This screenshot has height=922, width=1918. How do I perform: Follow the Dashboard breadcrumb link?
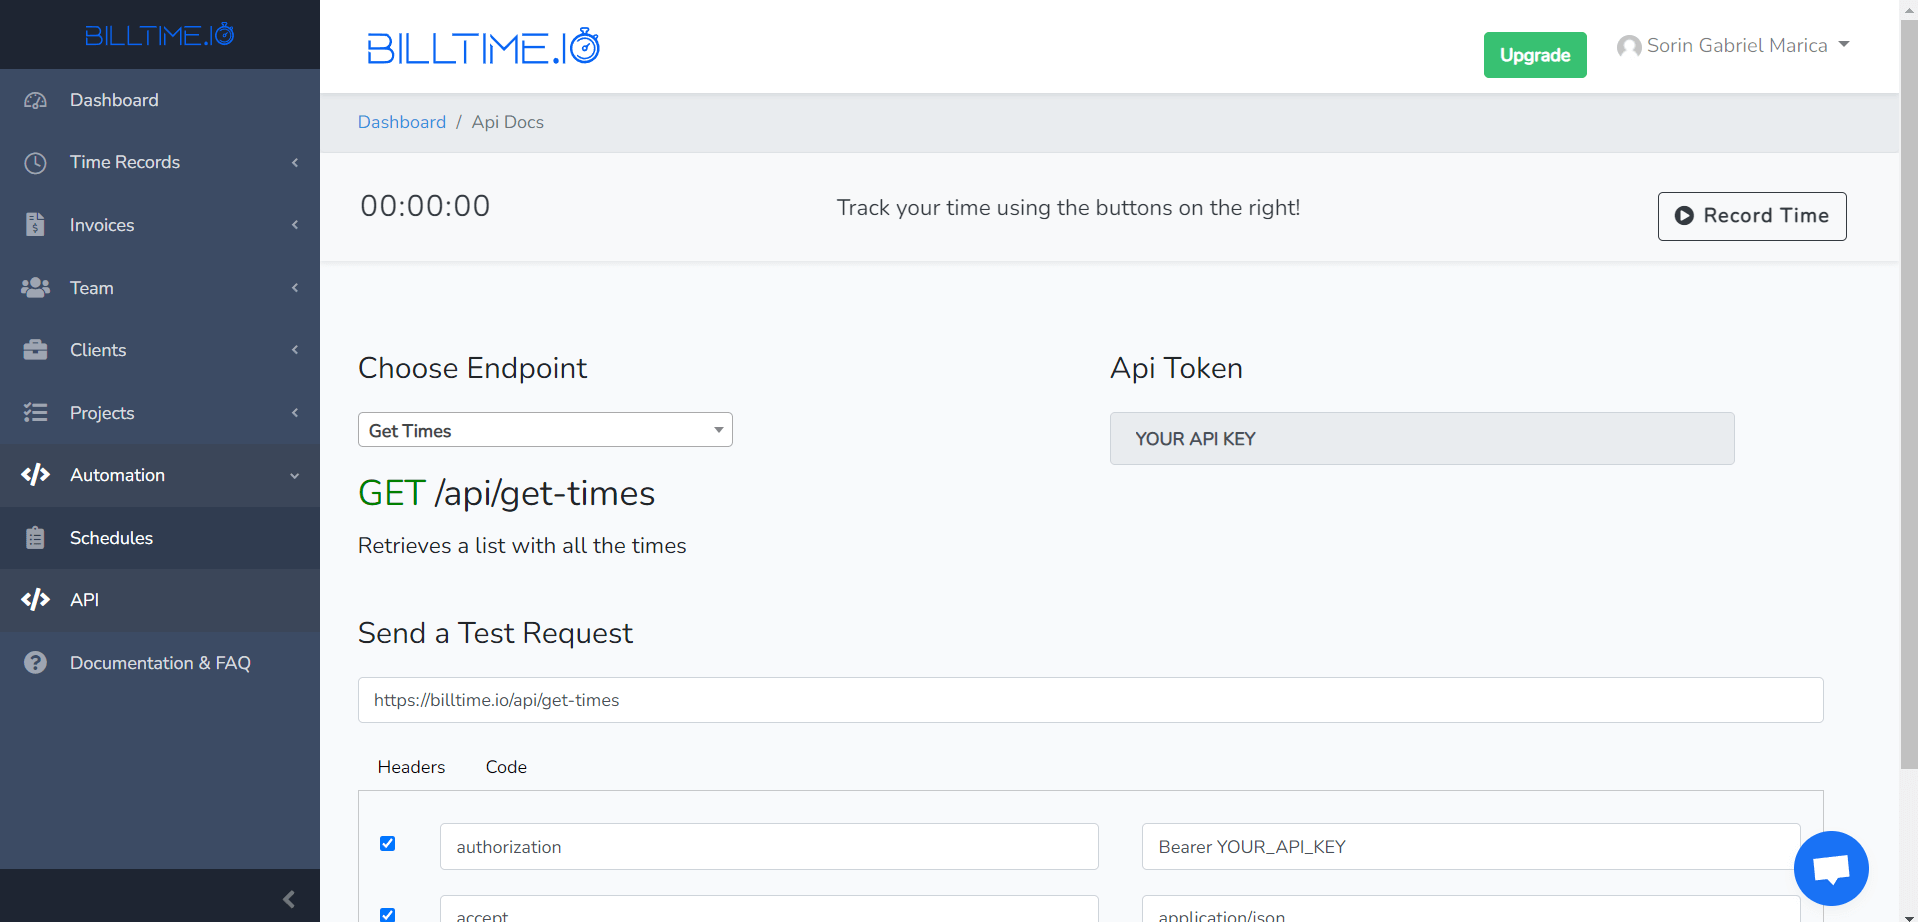click(x=402, y=122)
